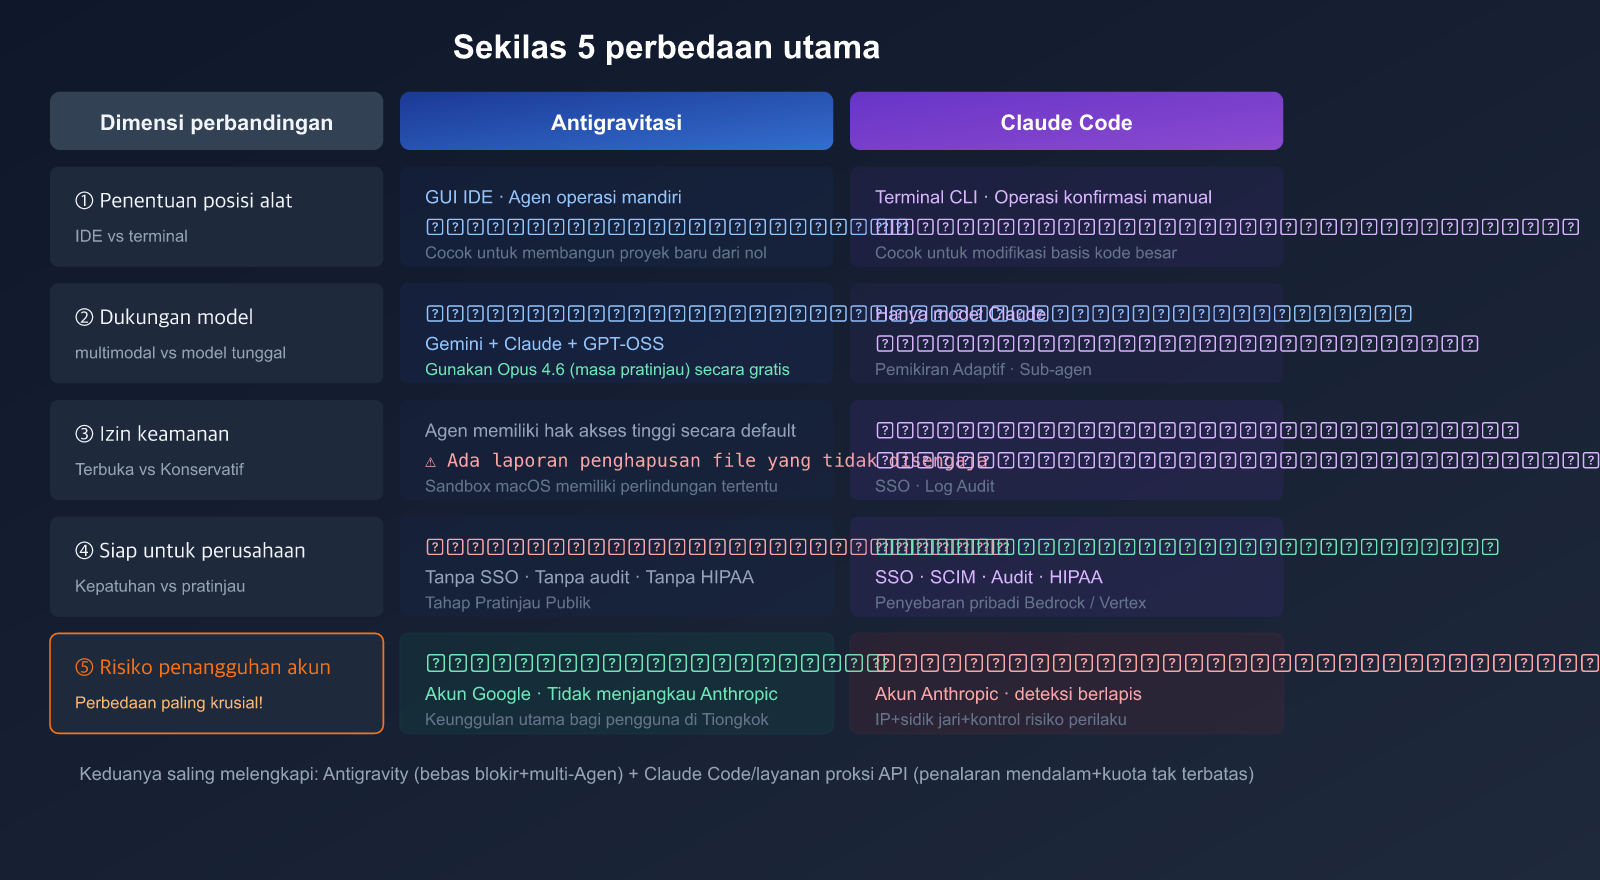The height and width of the screenshot is (880, 1600).
Task: Click Akun Anthropic · deteksi berlapis text
Action: [x=1008, y=694]
